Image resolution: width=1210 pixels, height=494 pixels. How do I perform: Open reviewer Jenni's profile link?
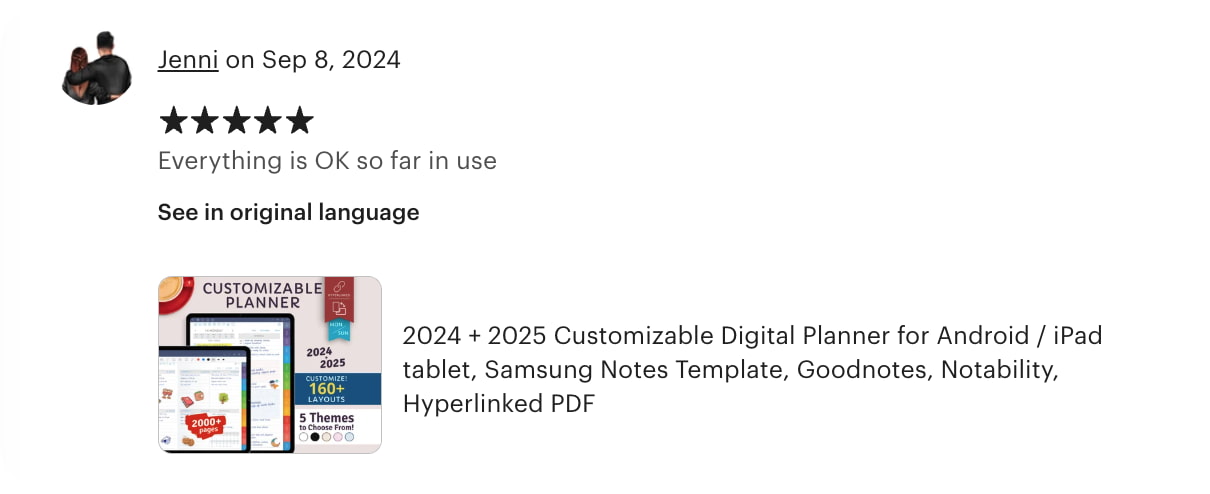coord(188,60)
